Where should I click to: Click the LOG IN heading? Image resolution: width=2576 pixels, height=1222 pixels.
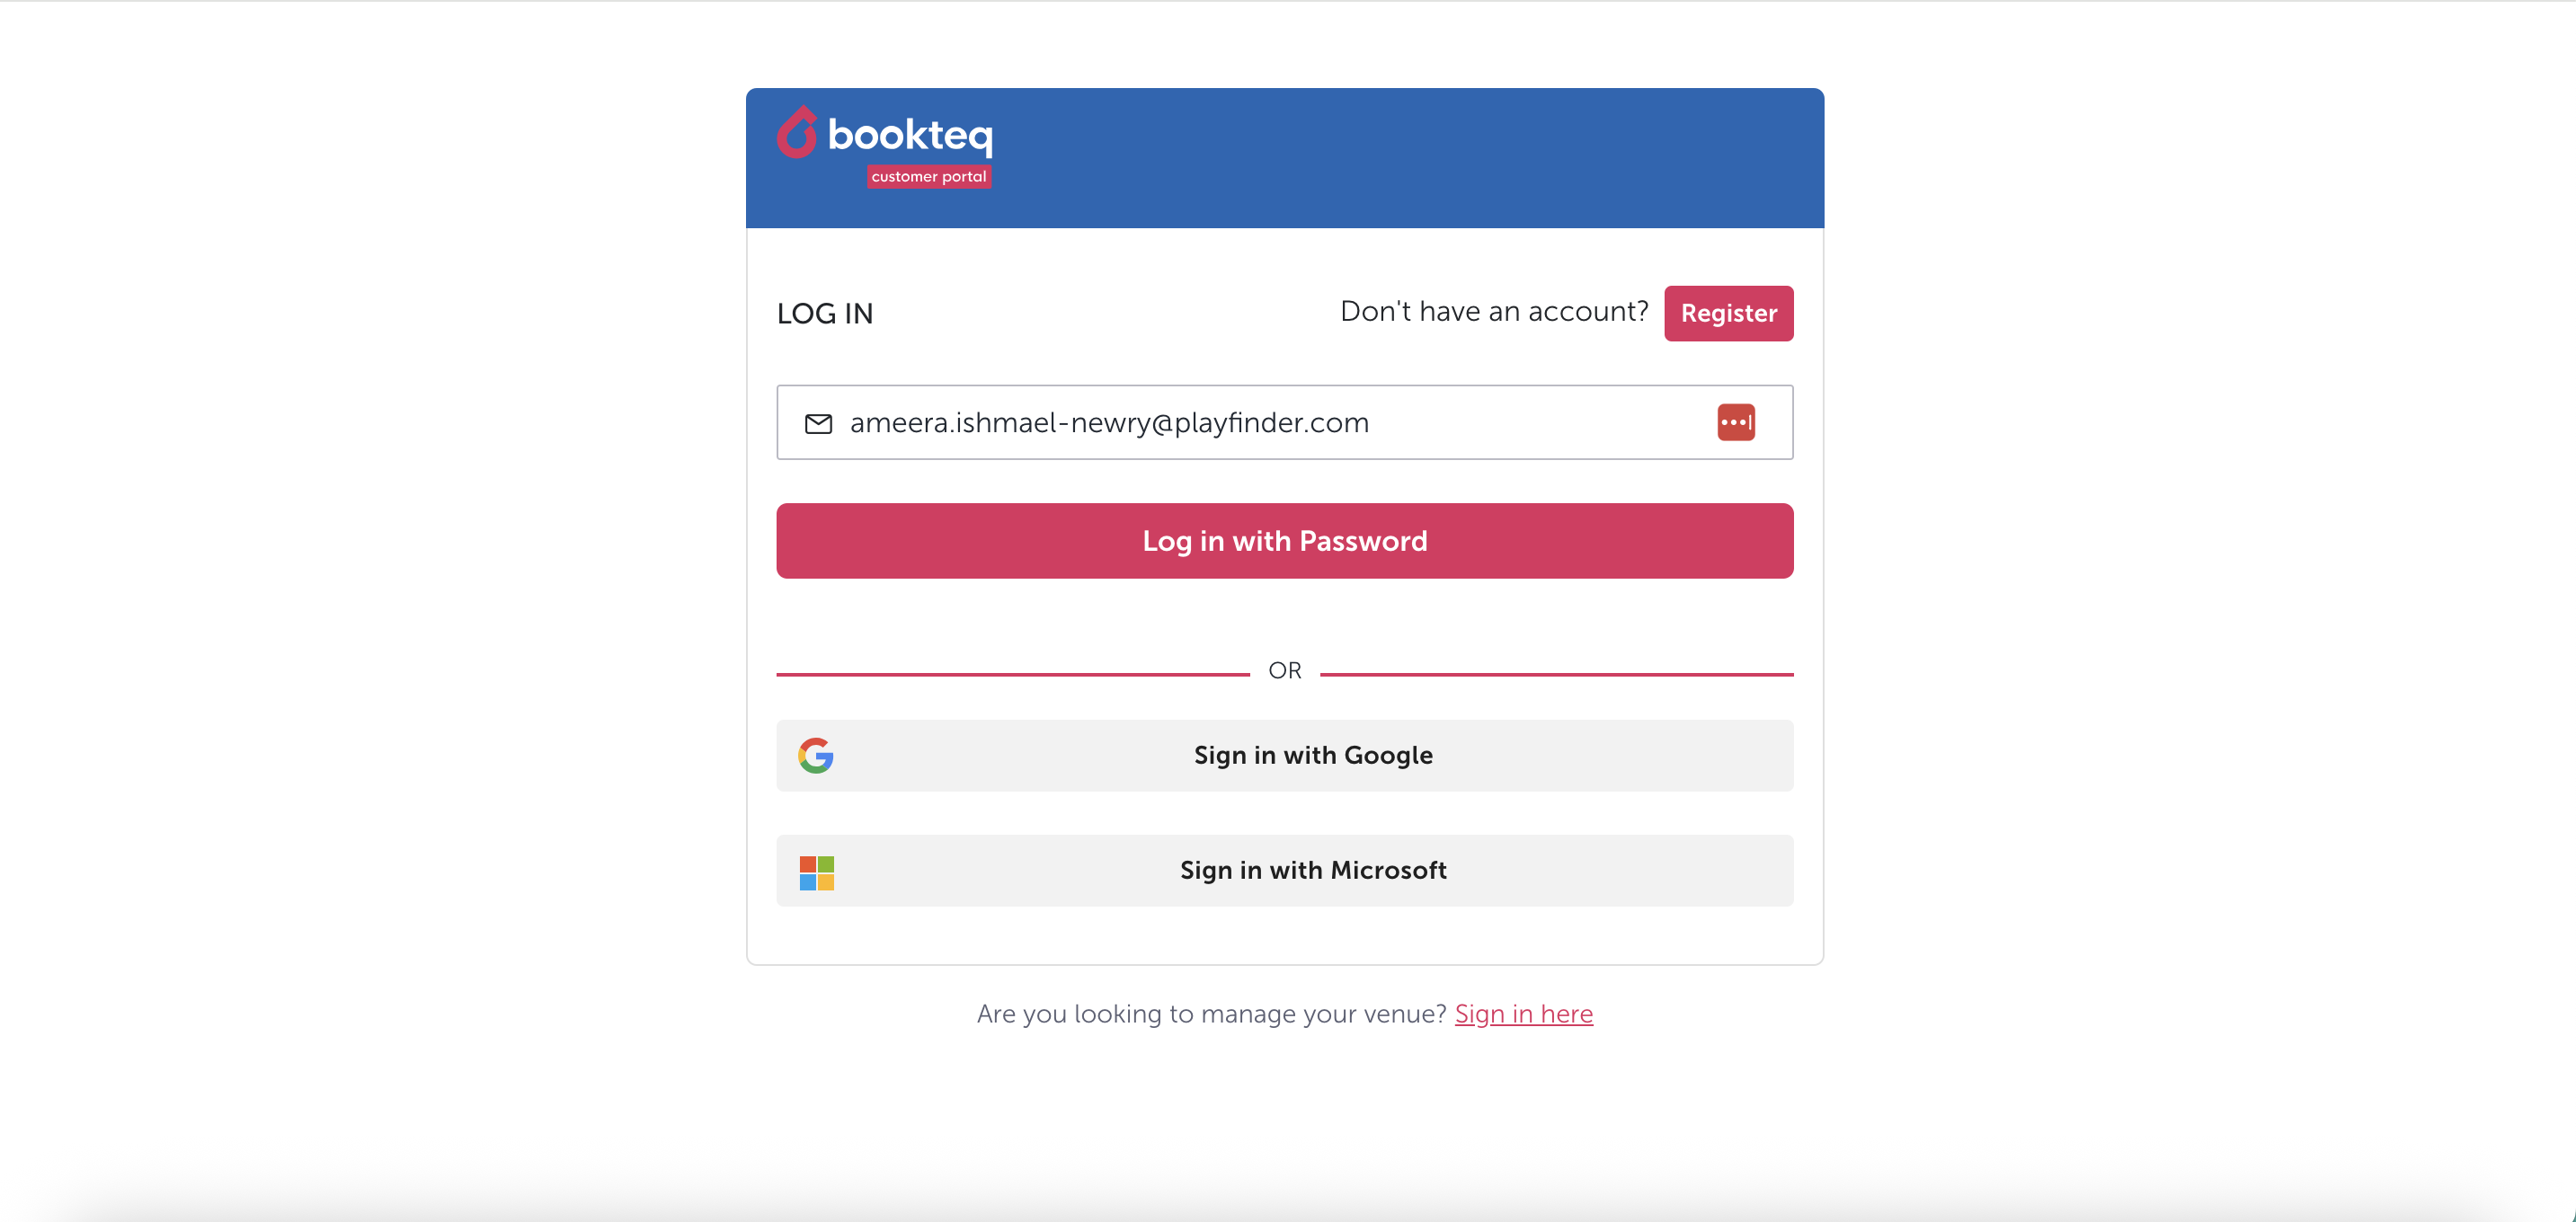click(x=825, y=314)
